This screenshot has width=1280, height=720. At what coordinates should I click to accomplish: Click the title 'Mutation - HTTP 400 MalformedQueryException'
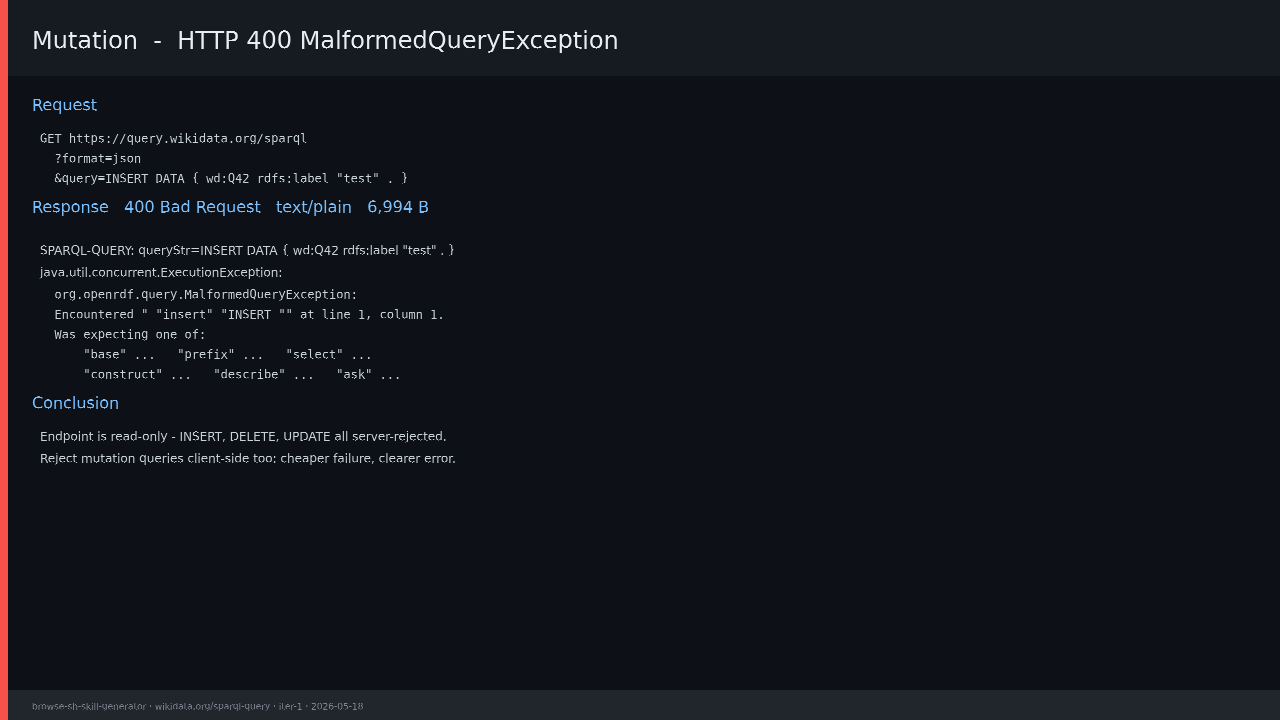tap(325, 40)
